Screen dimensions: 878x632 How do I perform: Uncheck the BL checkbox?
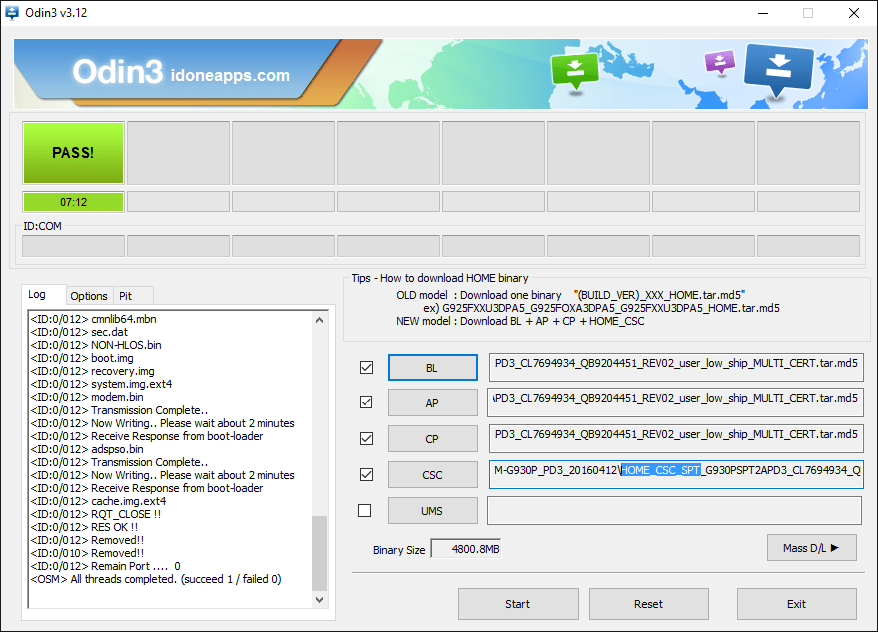click(x=366, y=367)
